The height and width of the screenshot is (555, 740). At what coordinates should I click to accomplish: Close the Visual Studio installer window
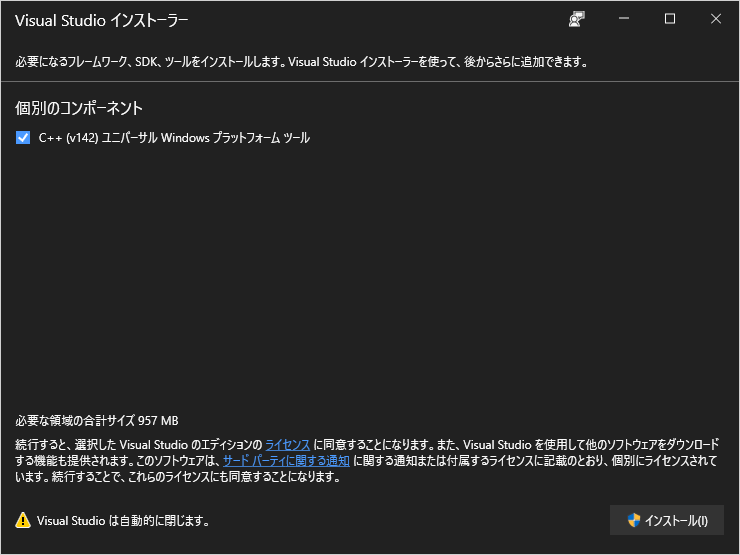[715, 19]
